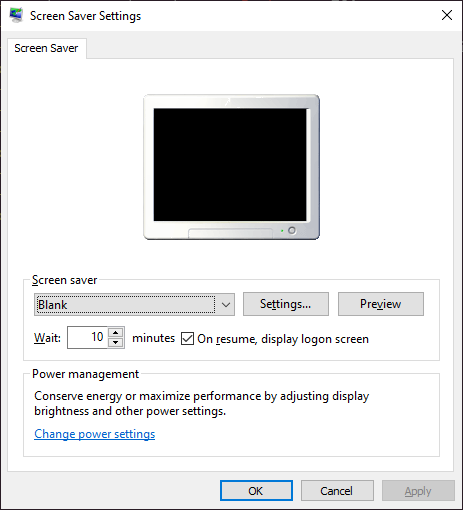Image resolution: width=463 pixels, height=510 pixels.
Task: Click the green LED on the monitor illustration
Action: 282,231
